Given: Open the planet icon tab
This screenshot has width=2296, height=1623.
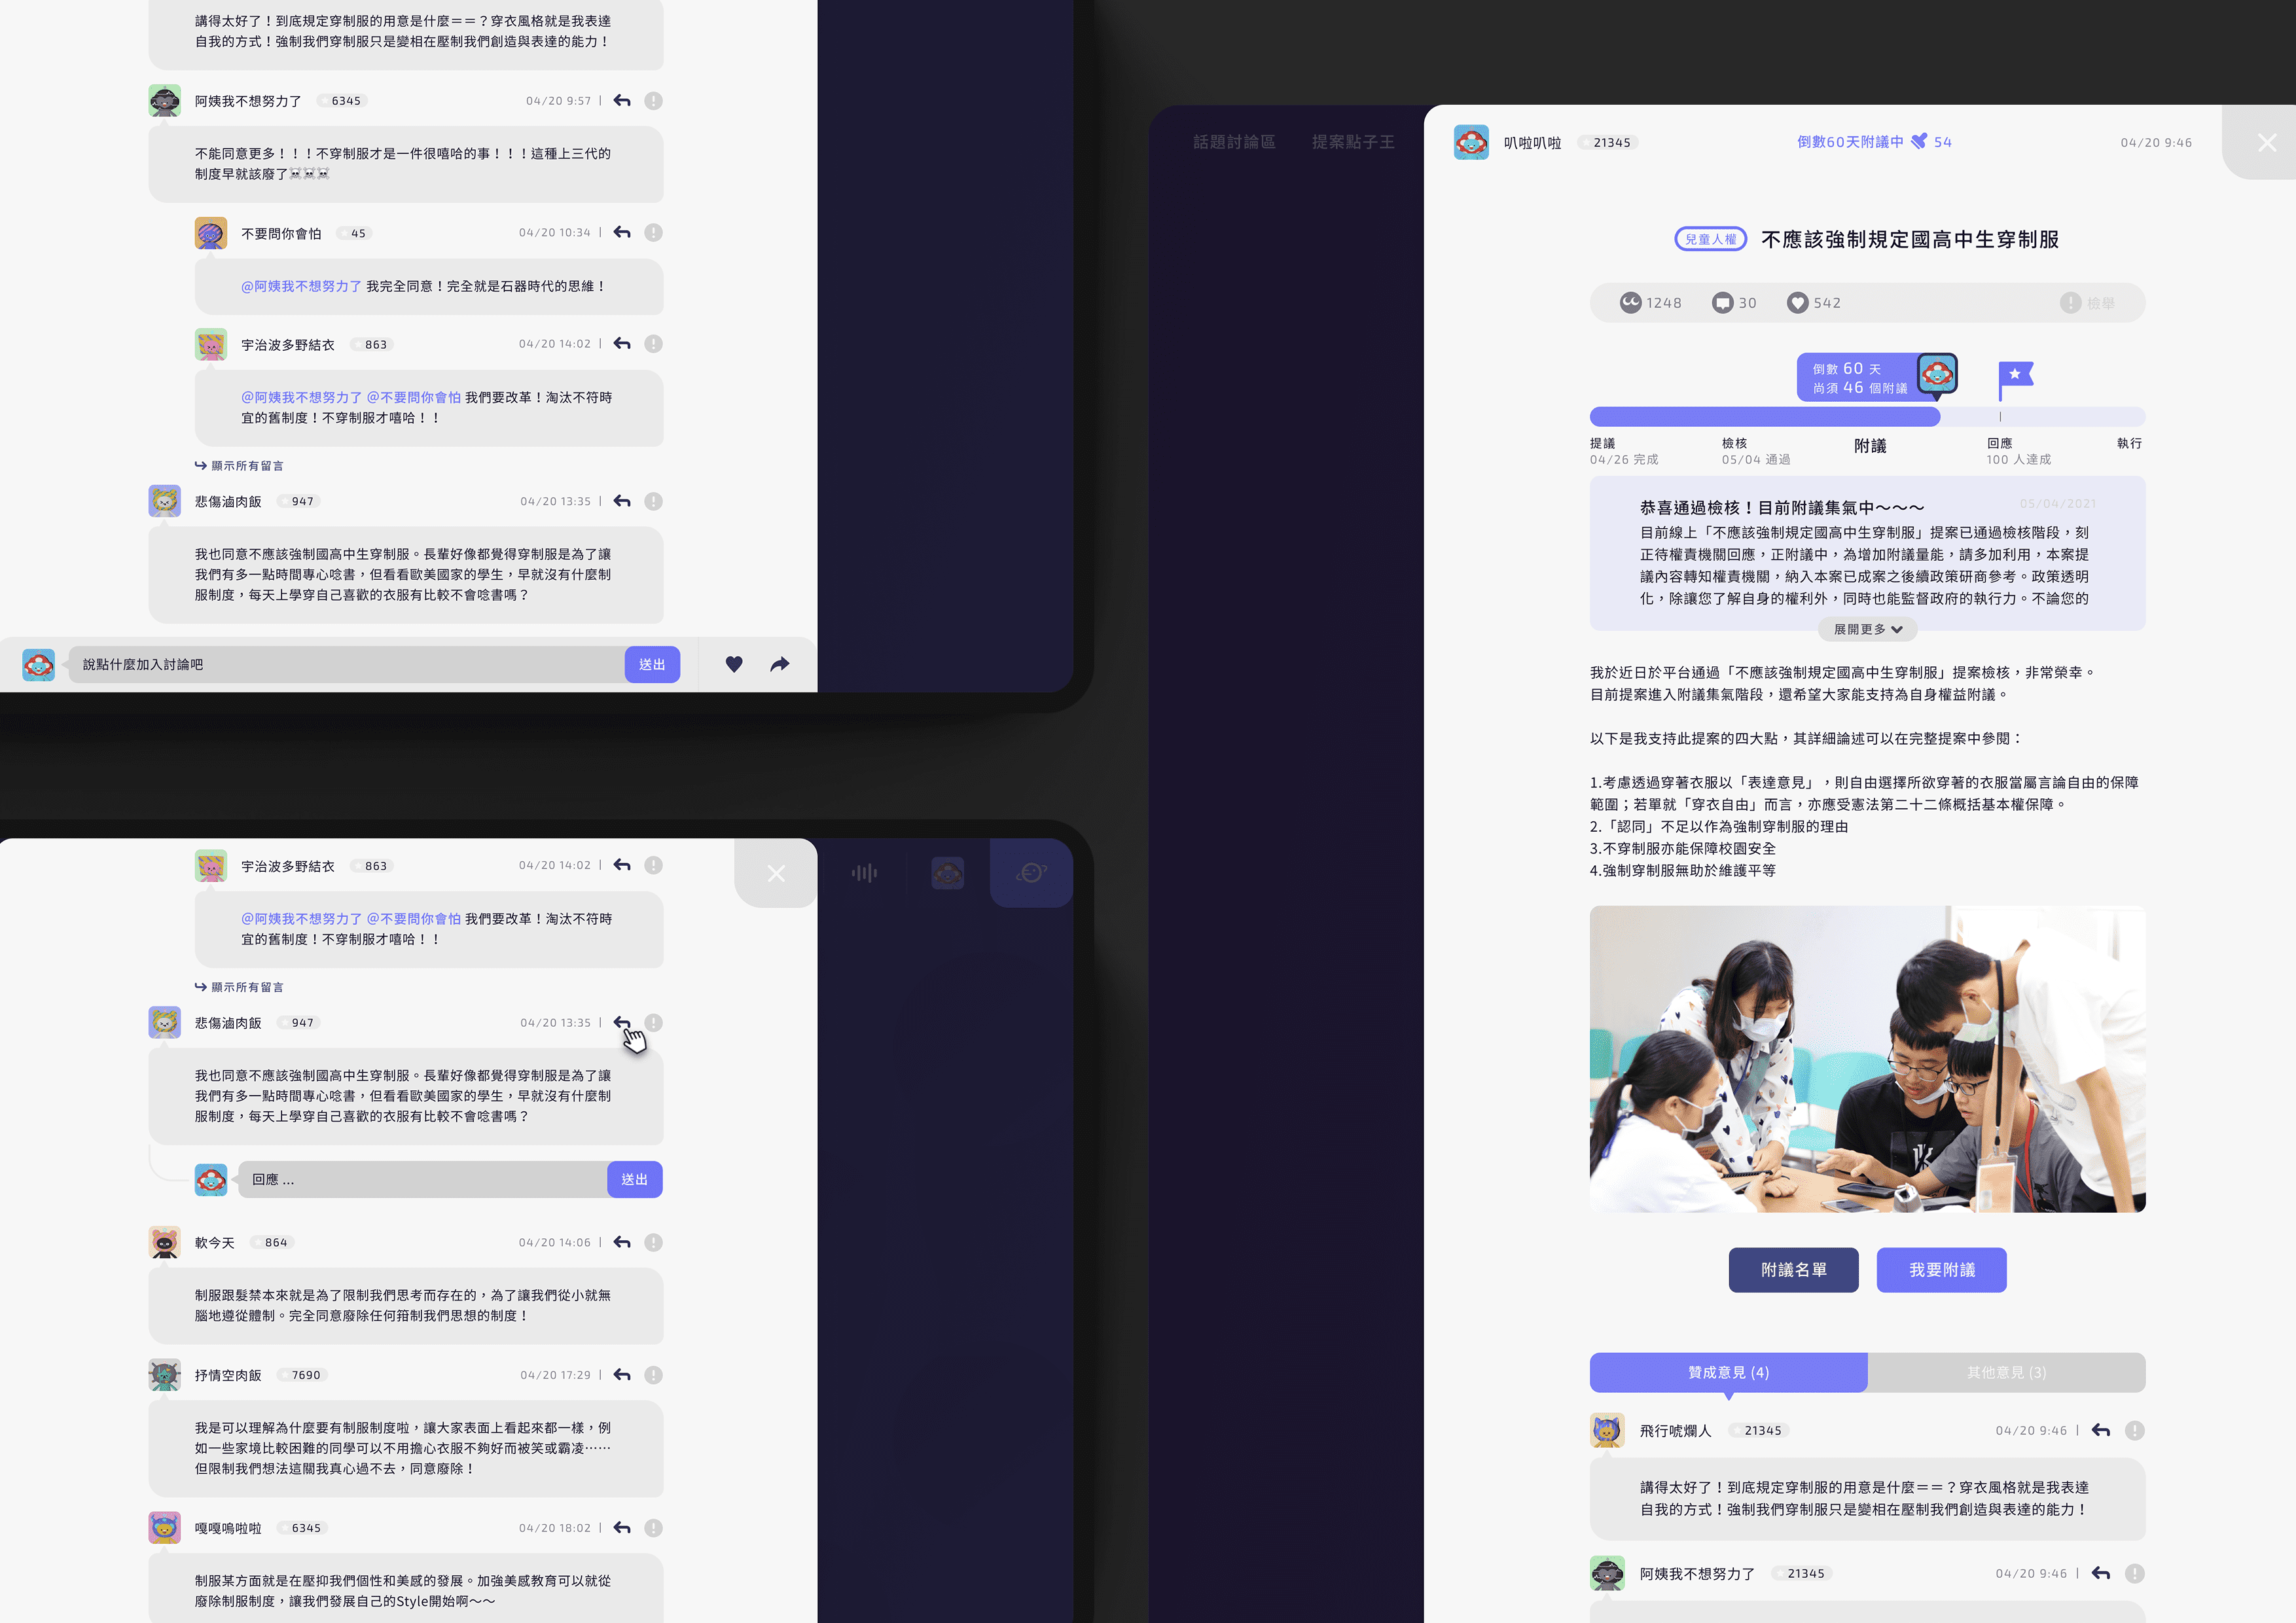Looking at the screenshot, I should (1031, 873).
